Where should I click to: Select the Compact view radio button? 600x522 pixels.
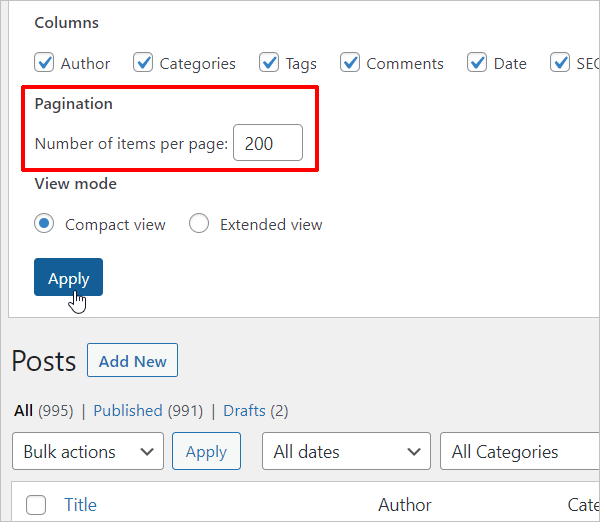(44, 224)
